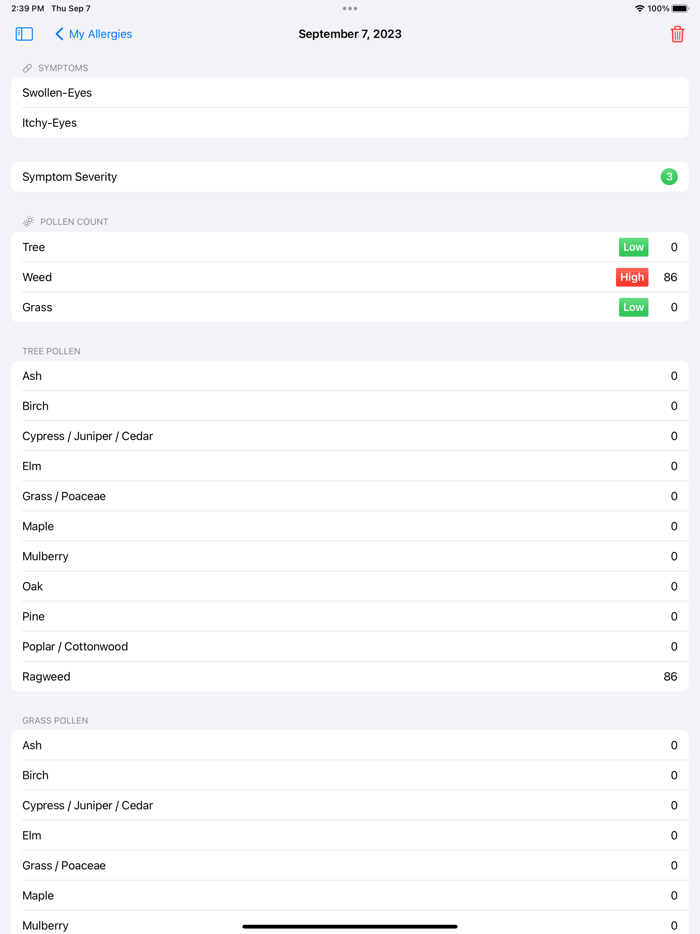Tap the pollen icon beside POLLEN COUNT
This screenshot has height=934, width=700.
tap(27, 221)
